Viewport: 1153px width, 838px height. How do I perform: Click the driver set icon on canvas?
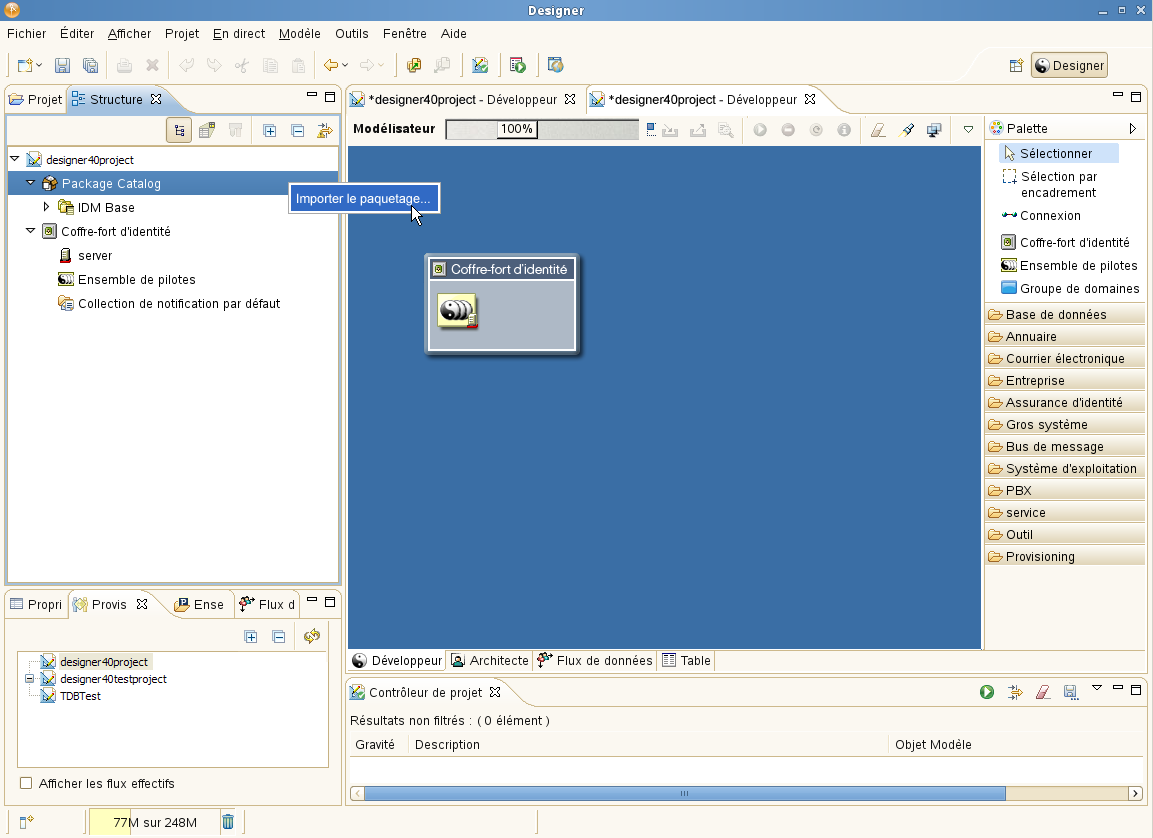coord(457,311)
